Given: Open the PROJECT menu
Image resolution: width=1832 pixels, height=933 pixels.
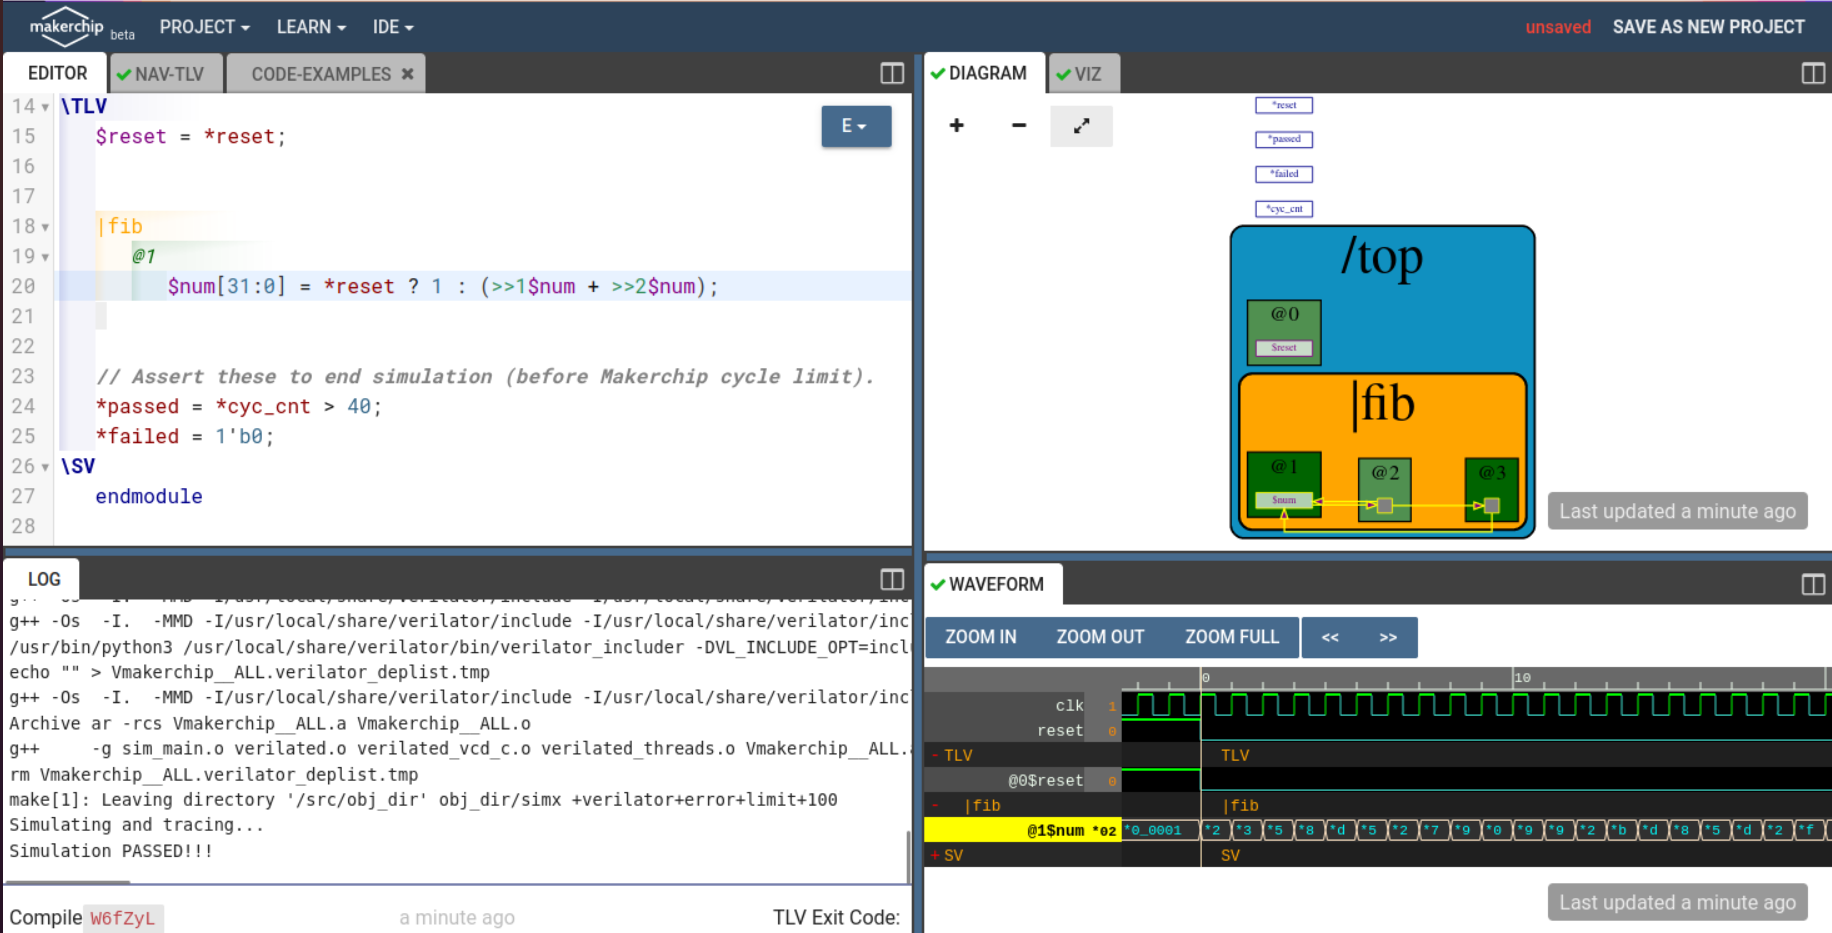Looking at the screenshot, I should 203,27.
